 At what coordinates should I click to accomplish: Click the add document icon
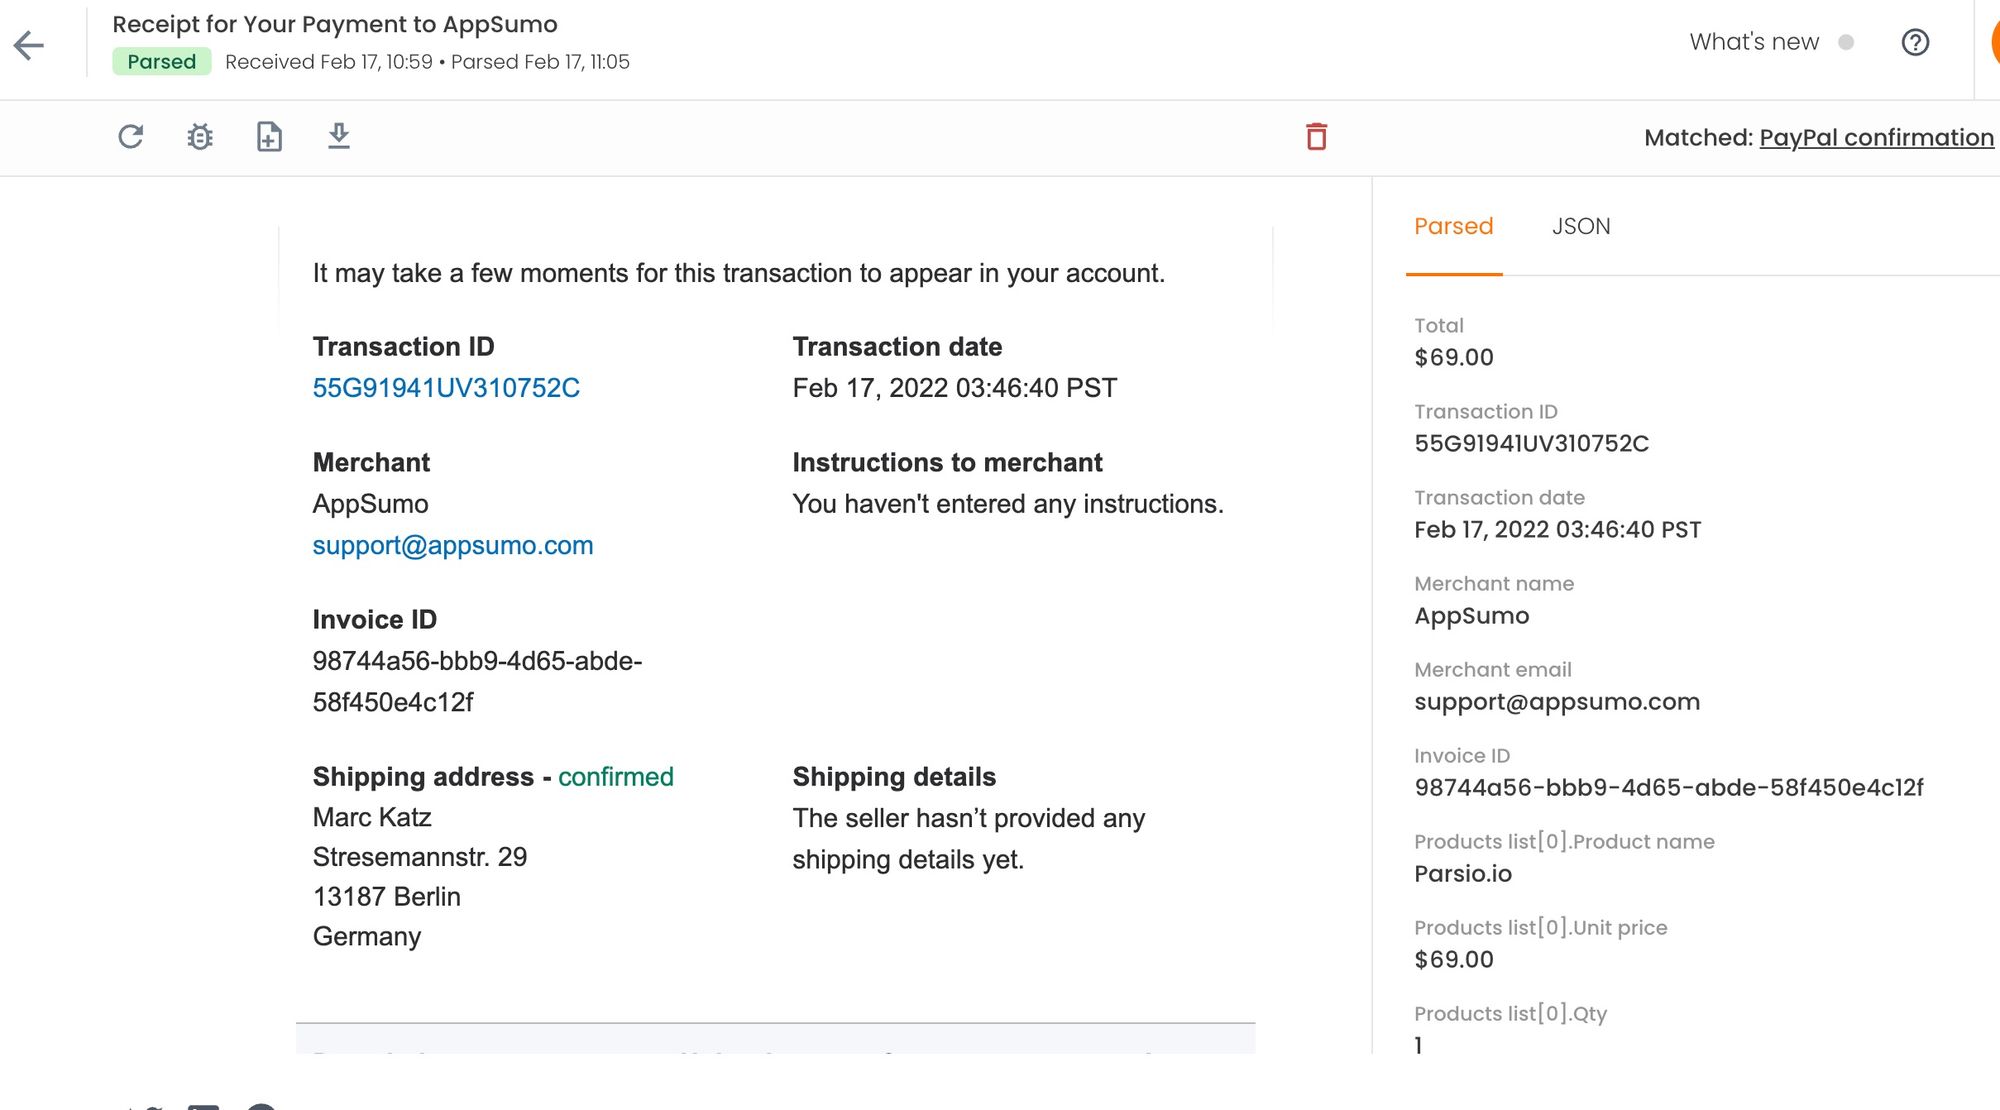coord(269,137)
